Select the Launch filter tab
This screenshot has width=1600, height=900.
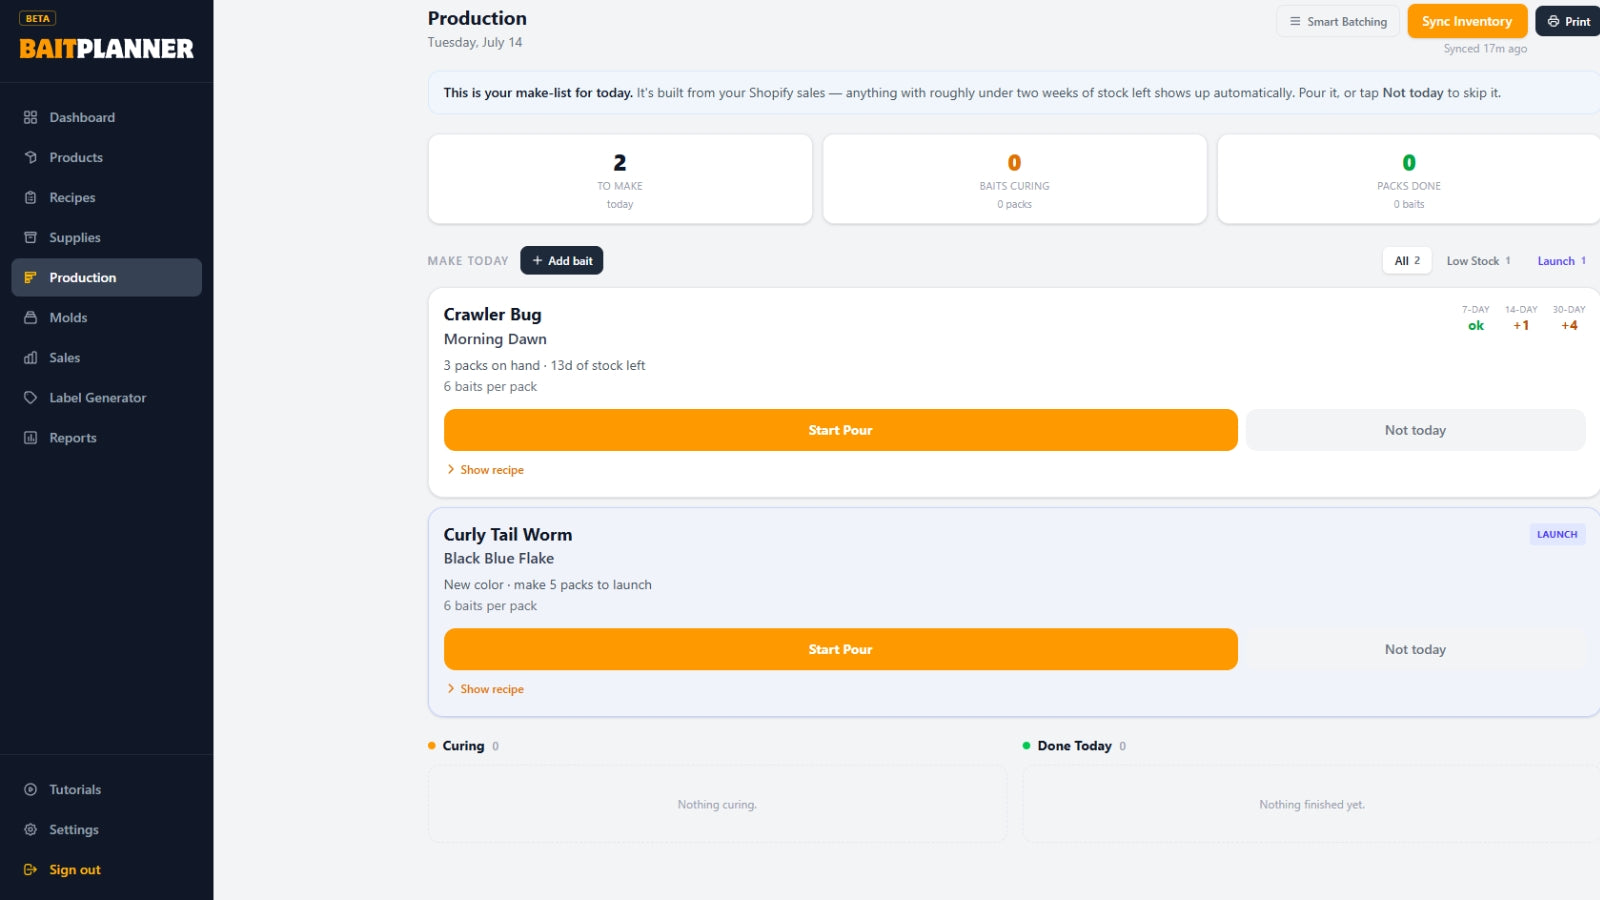1561,261
